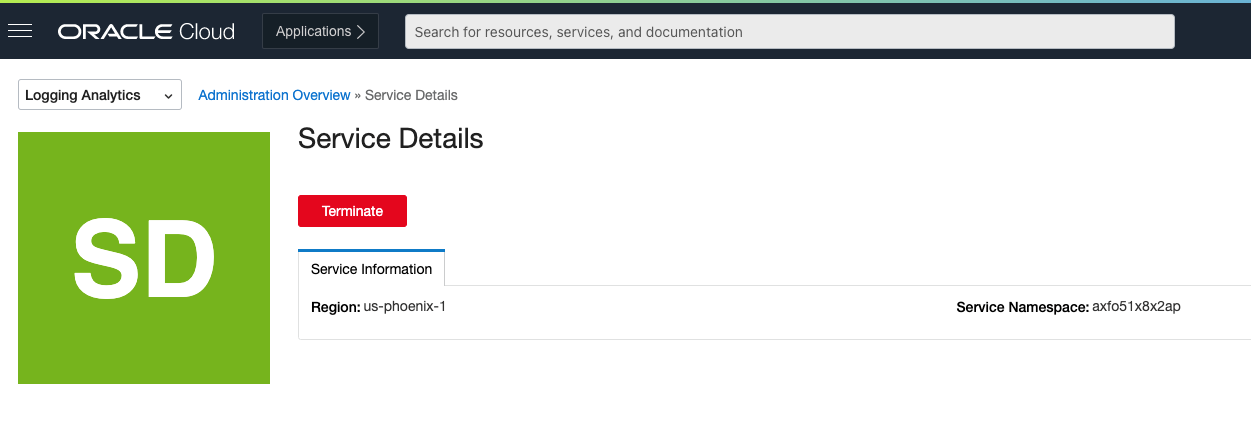This screenshot has width=1251, height=425.
Task: Click the green SD service tile
Action: (x=144, y=258)
